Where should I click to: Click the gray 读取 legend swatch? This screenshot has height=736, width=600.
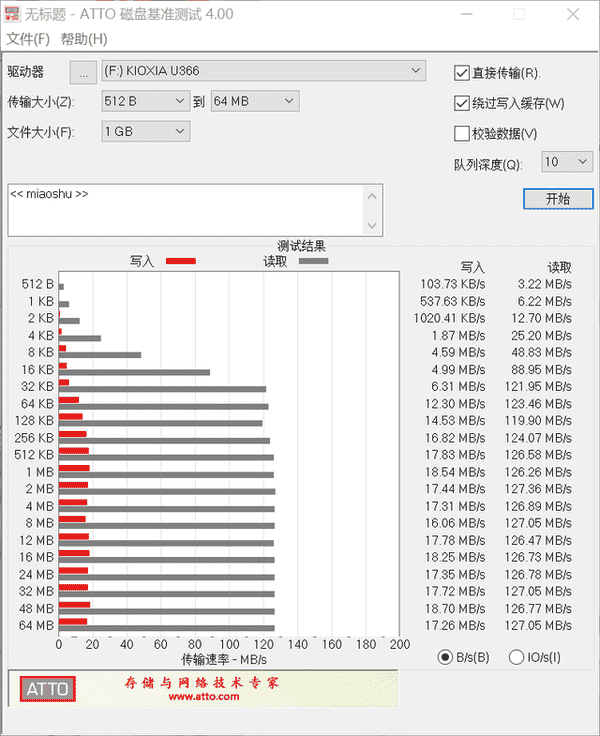pyautogui.click(x=314, y=261)
